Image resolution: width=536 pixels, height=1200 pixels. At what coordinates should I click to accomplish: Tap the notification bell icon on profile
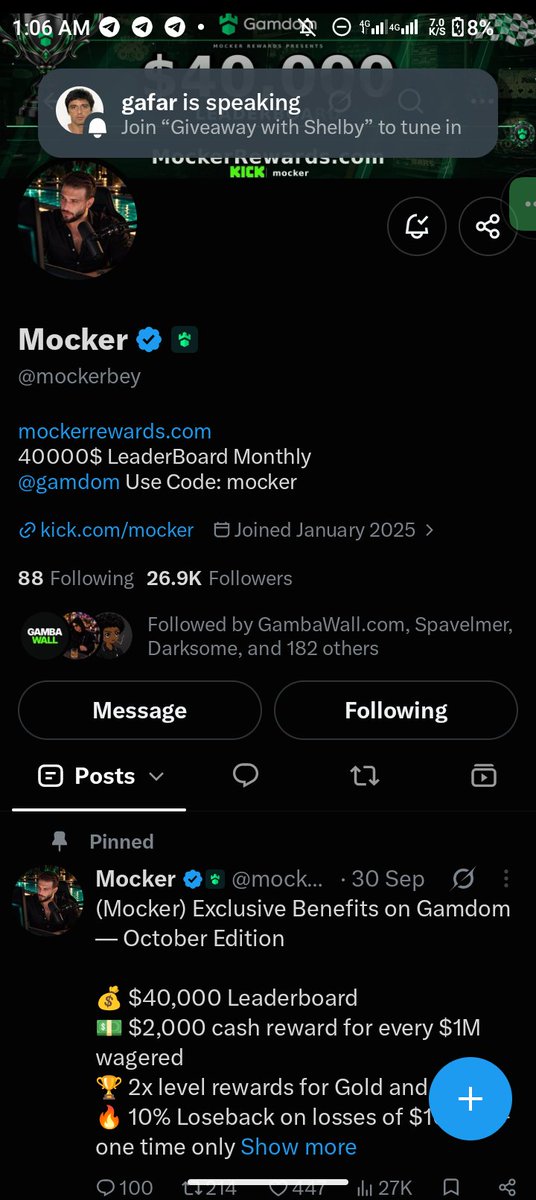[x=417, y=227]
